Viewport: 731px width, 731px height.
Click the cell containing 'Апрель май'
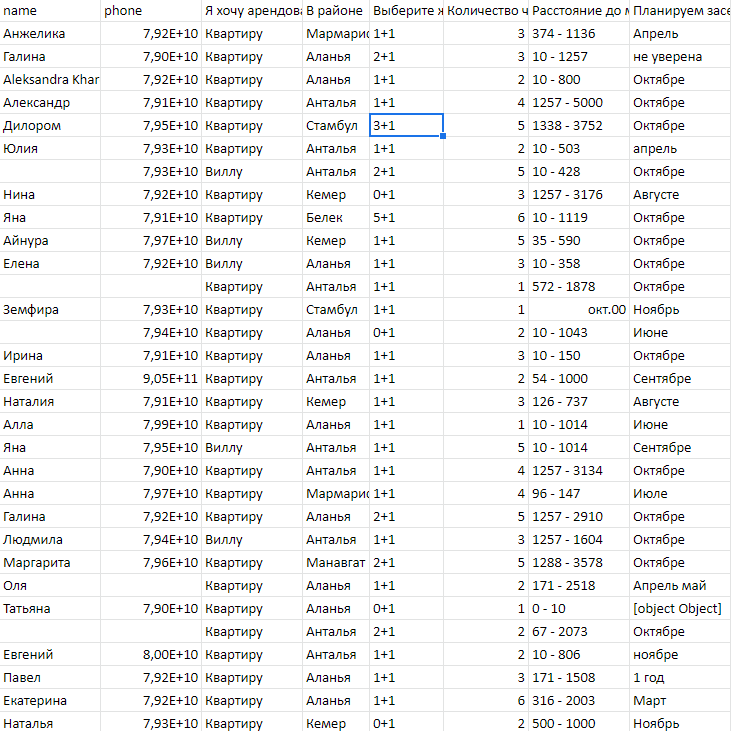coord(679,586)
